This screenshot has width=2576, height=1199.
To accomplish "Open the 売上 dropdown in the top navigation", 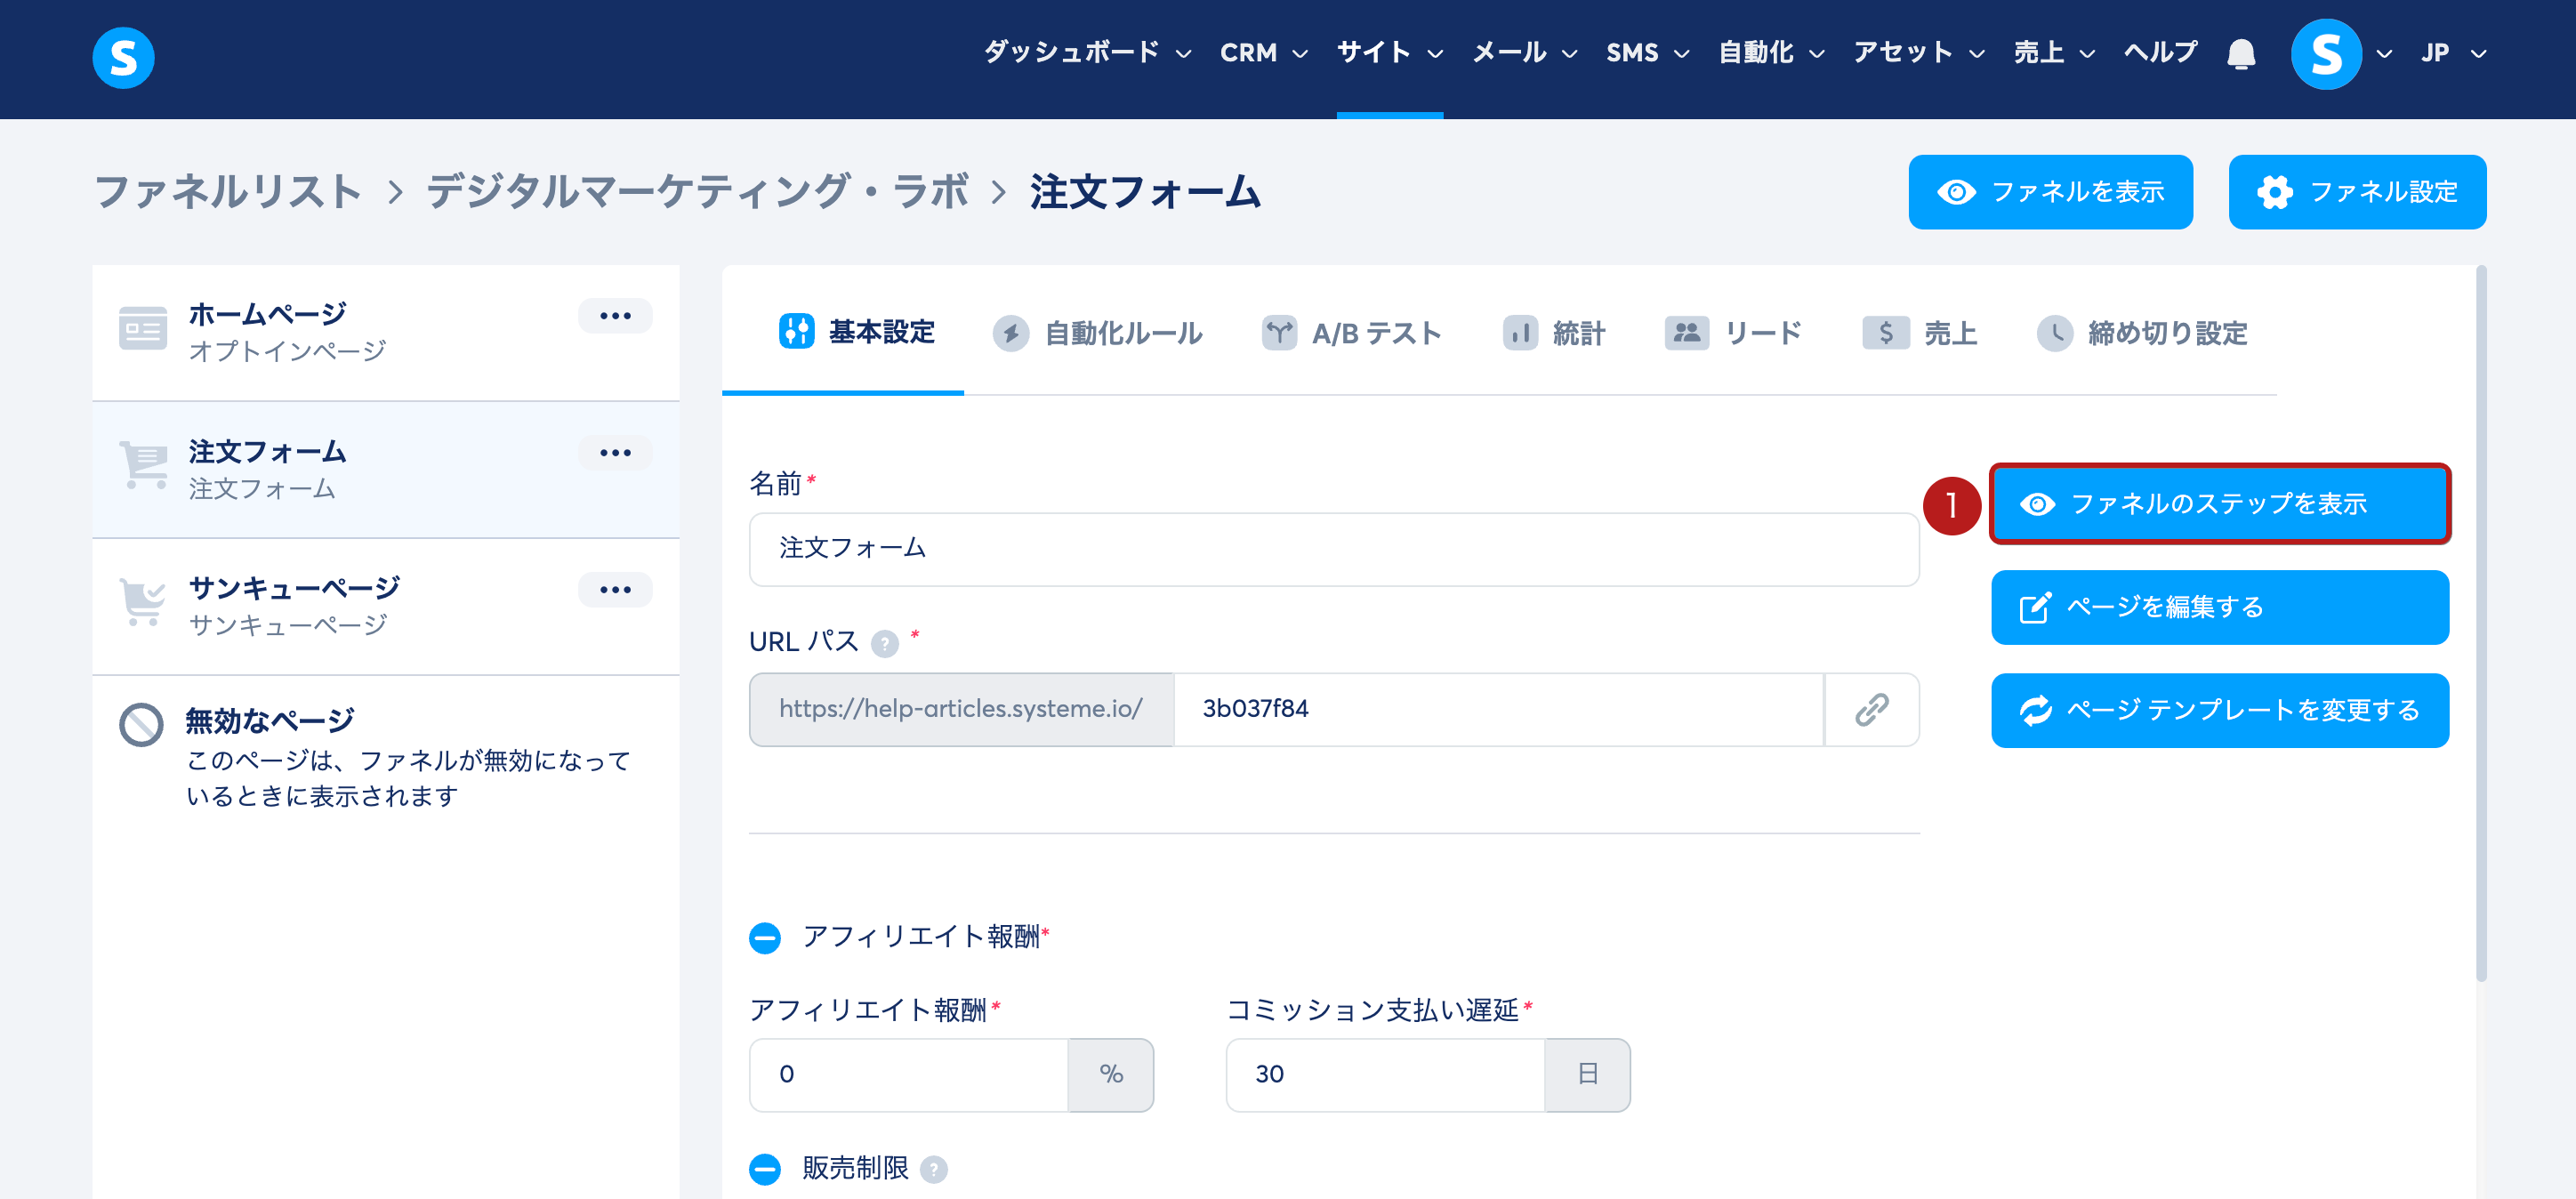I will pyautogui.click(x=2054, y=53).
